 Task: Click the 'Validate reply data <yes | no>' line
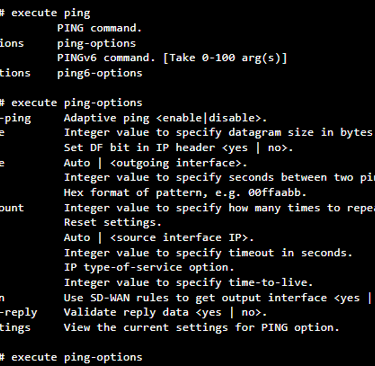[x=165, y=313]
